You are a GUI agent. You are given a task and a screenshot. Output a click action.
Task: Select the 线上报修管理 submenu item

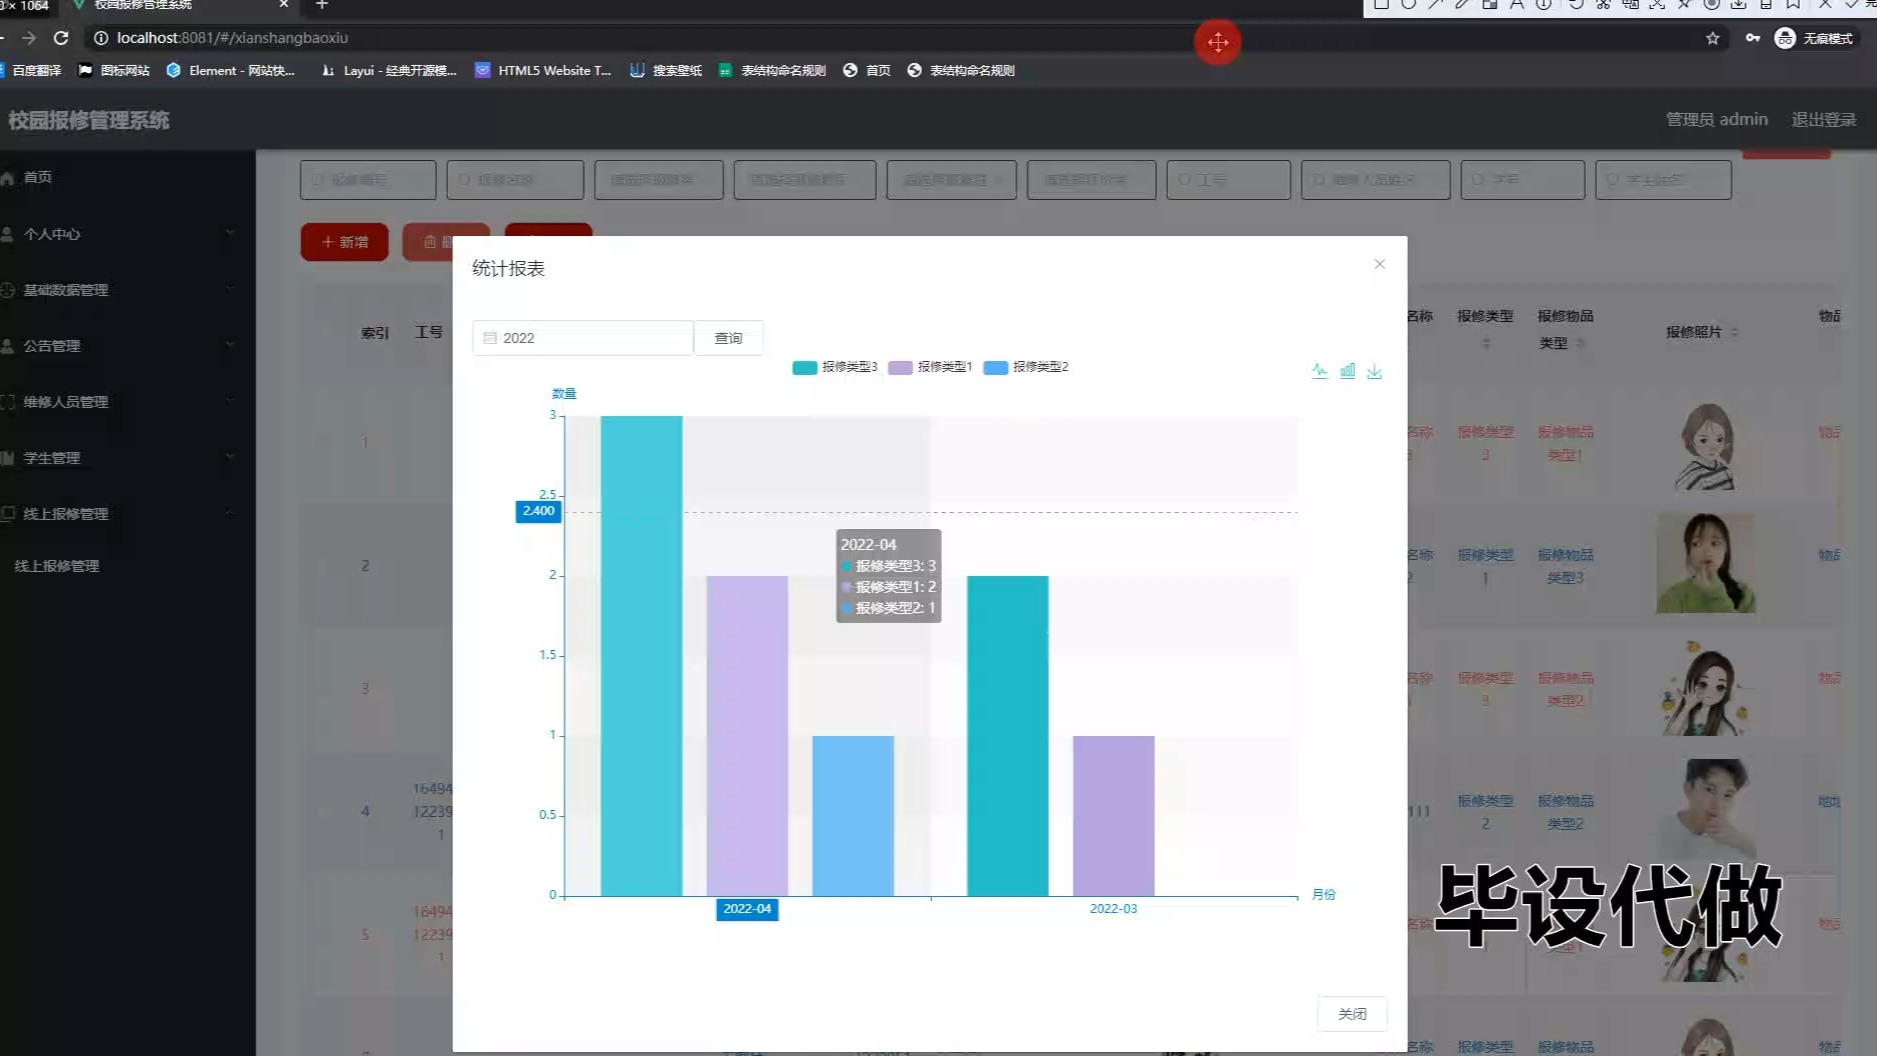pos(57,566)
